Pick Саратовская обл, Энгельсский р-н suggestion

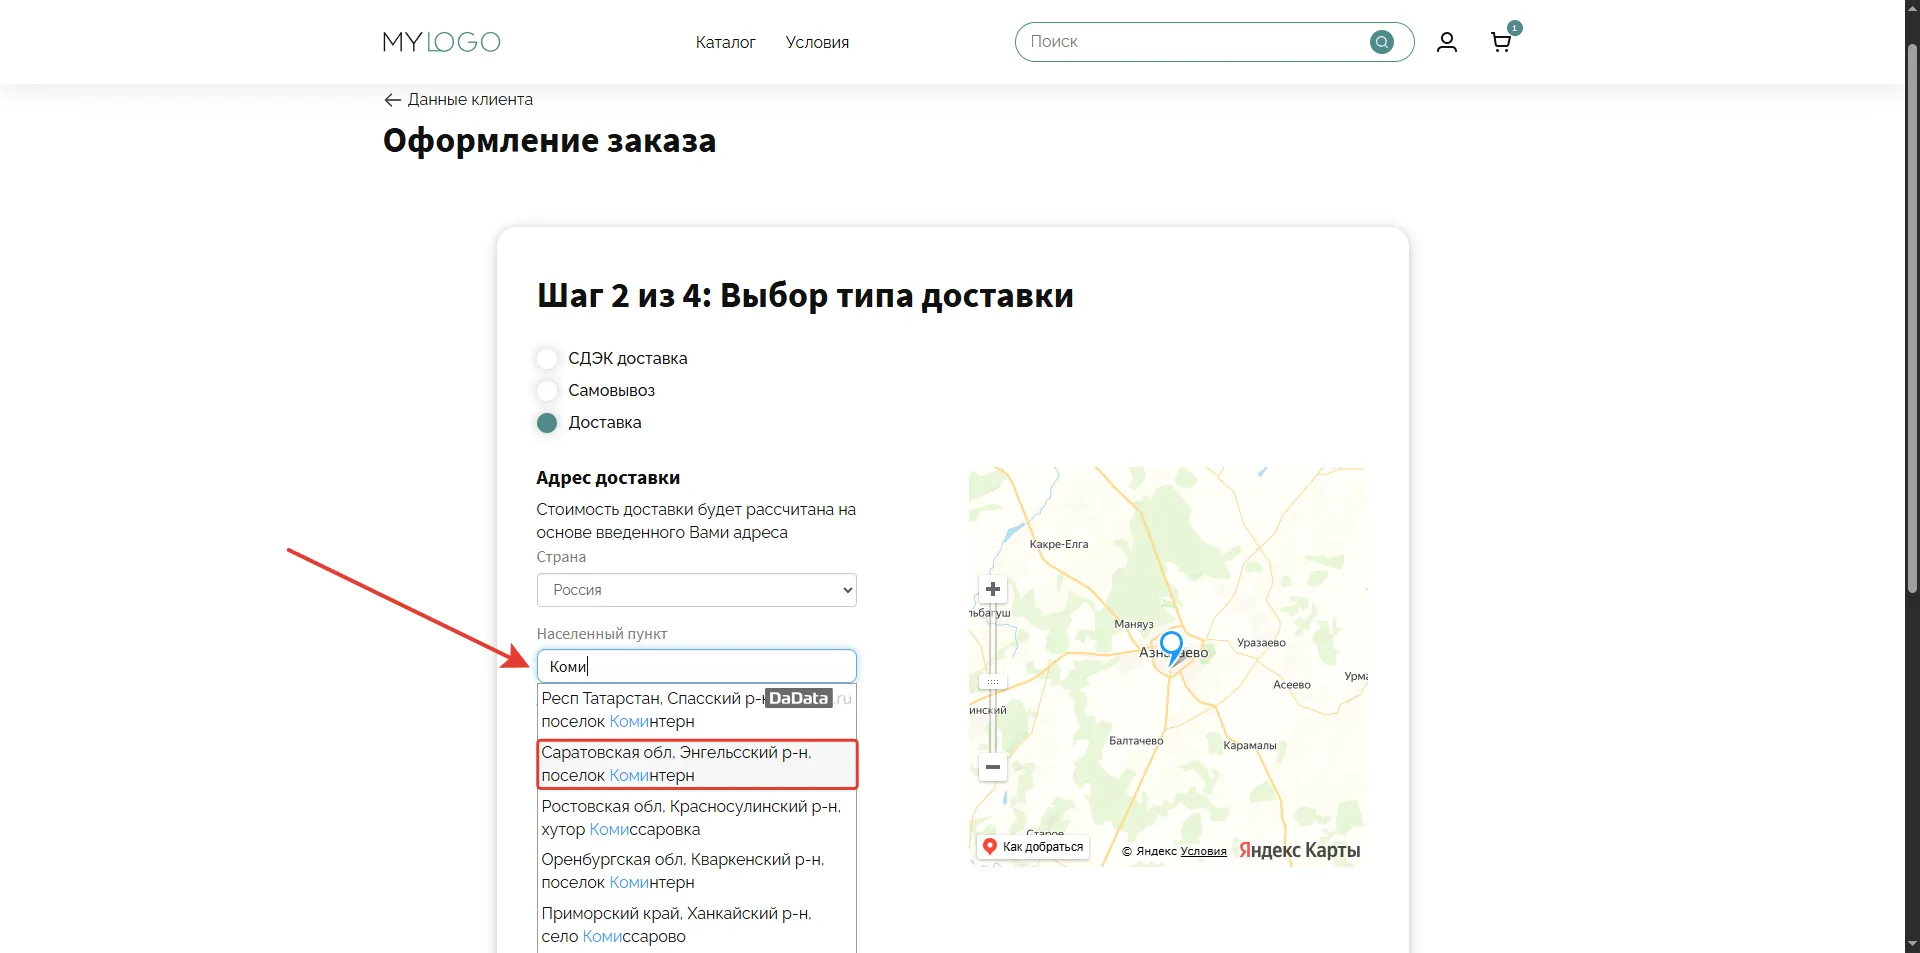pyautogui.click(x=696, y=764)
